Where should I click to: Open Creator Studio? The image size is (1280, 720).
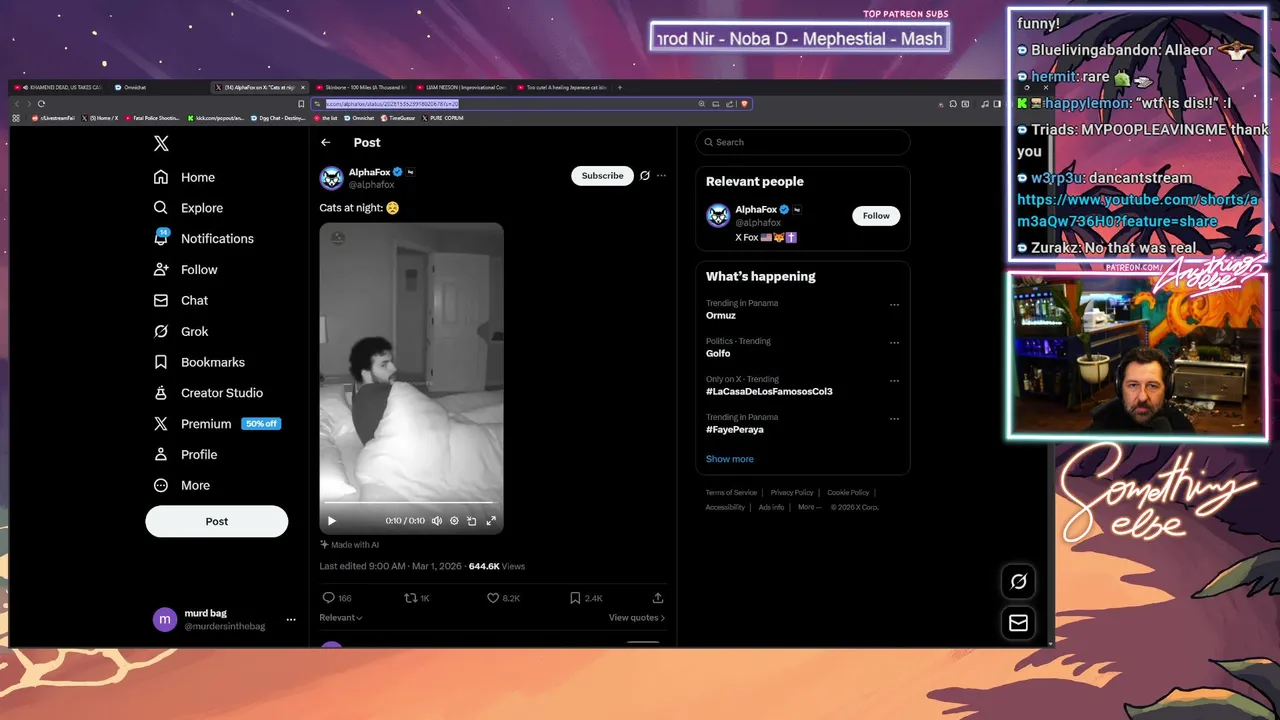click(208, 393)
